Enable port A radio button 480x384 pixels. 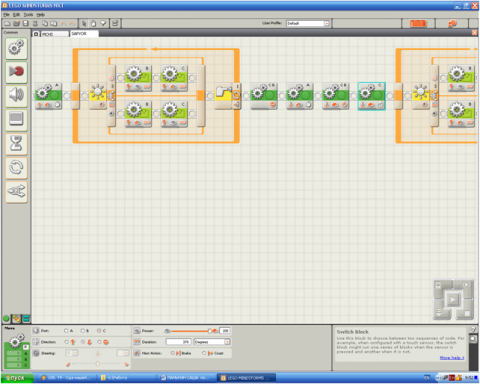[66, 331]
